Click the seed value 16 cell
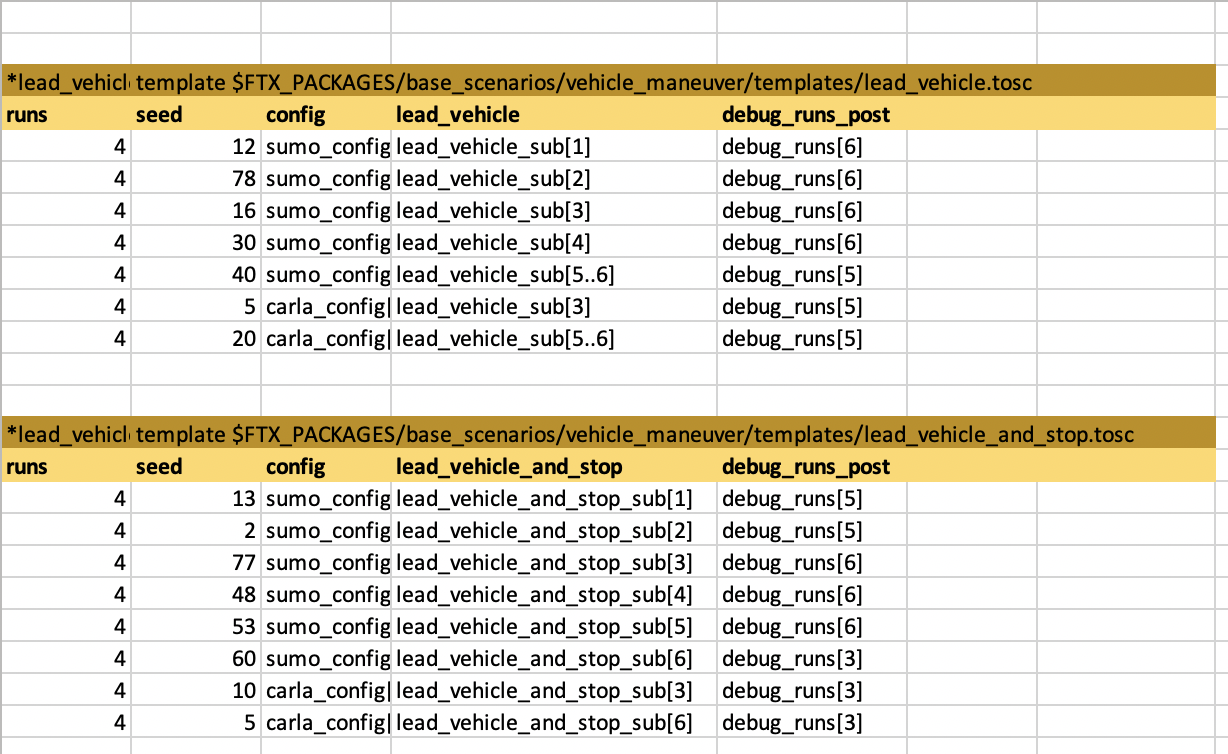Image resolution: width=1228 pixels, height=754 pixels. click(196, 211)
